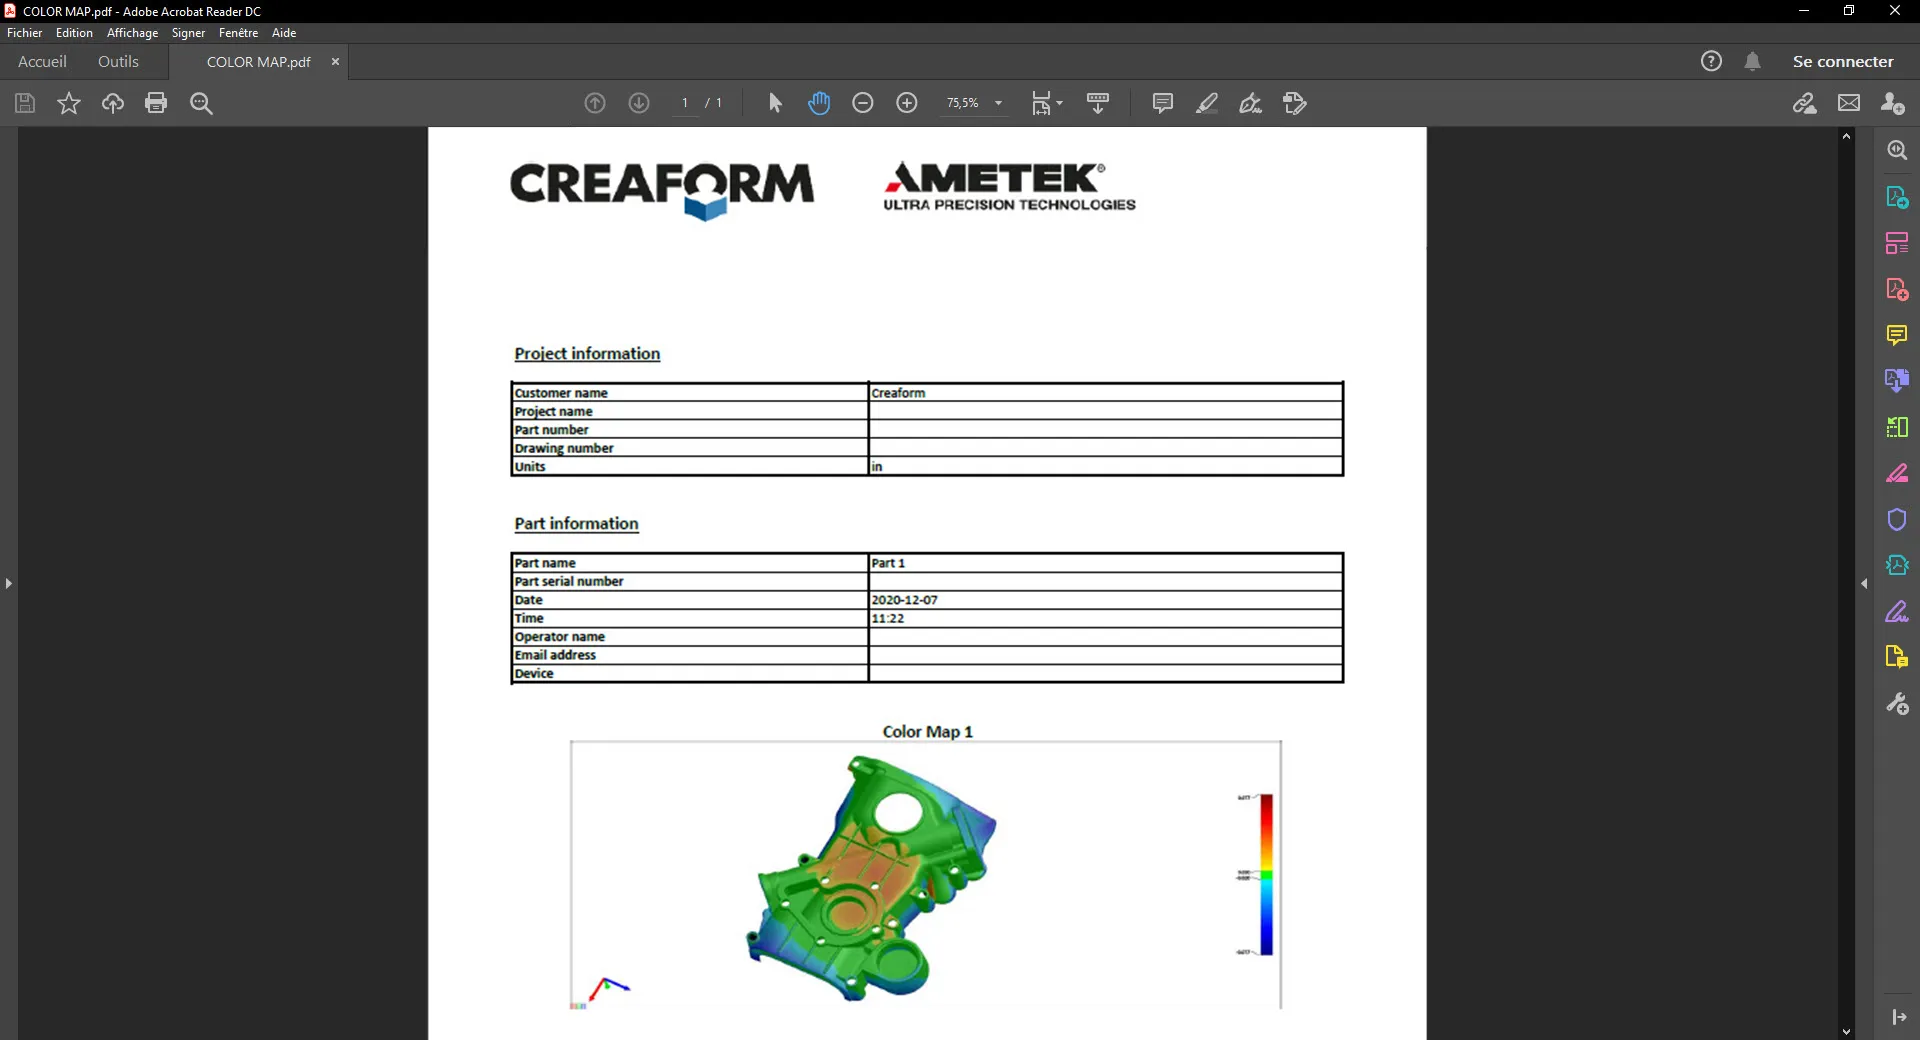
Task: Click the color scale legend bar
Action: click(1266, 874)
